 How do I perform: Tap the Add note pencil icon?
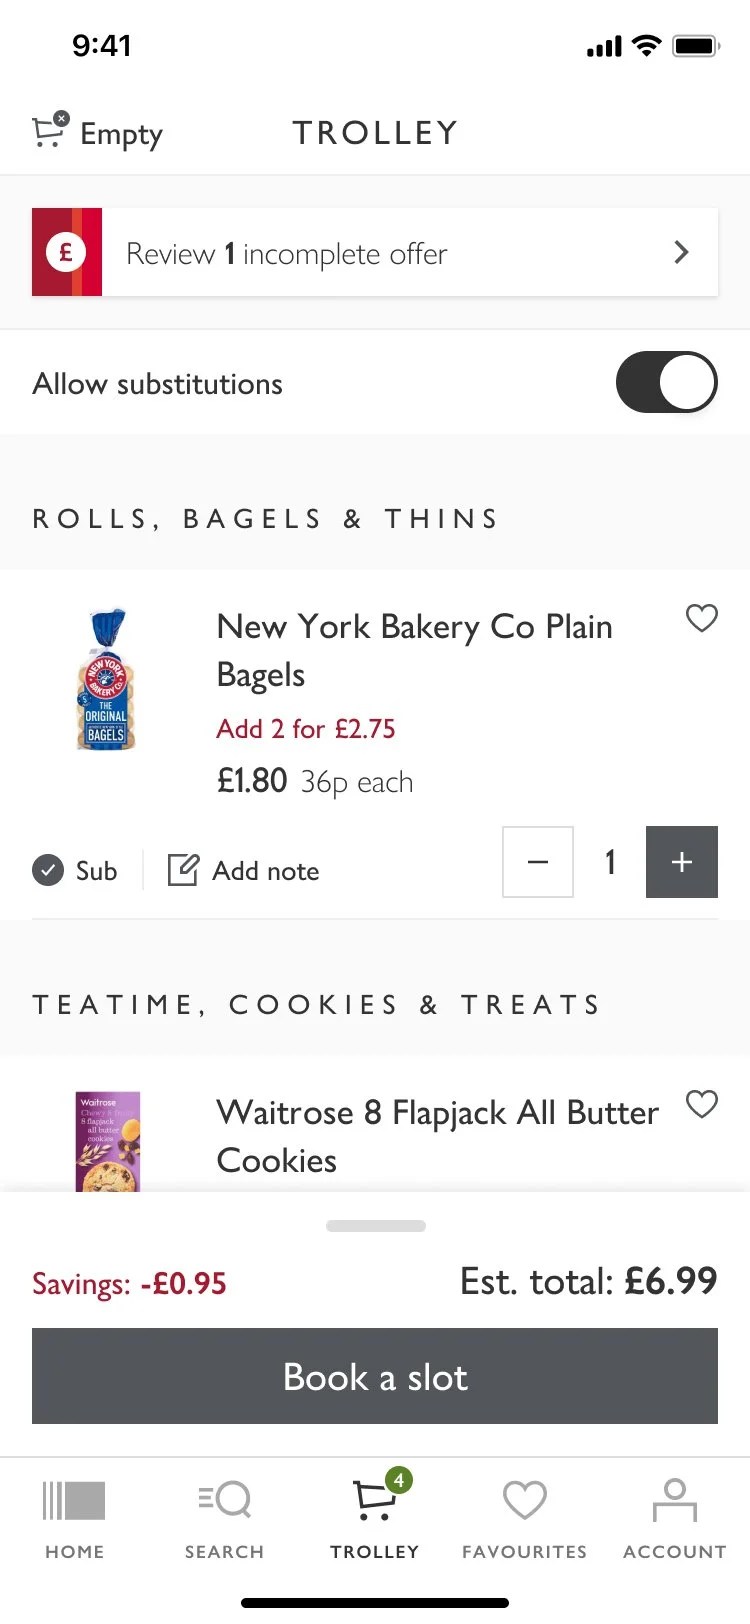coord(183,870)
